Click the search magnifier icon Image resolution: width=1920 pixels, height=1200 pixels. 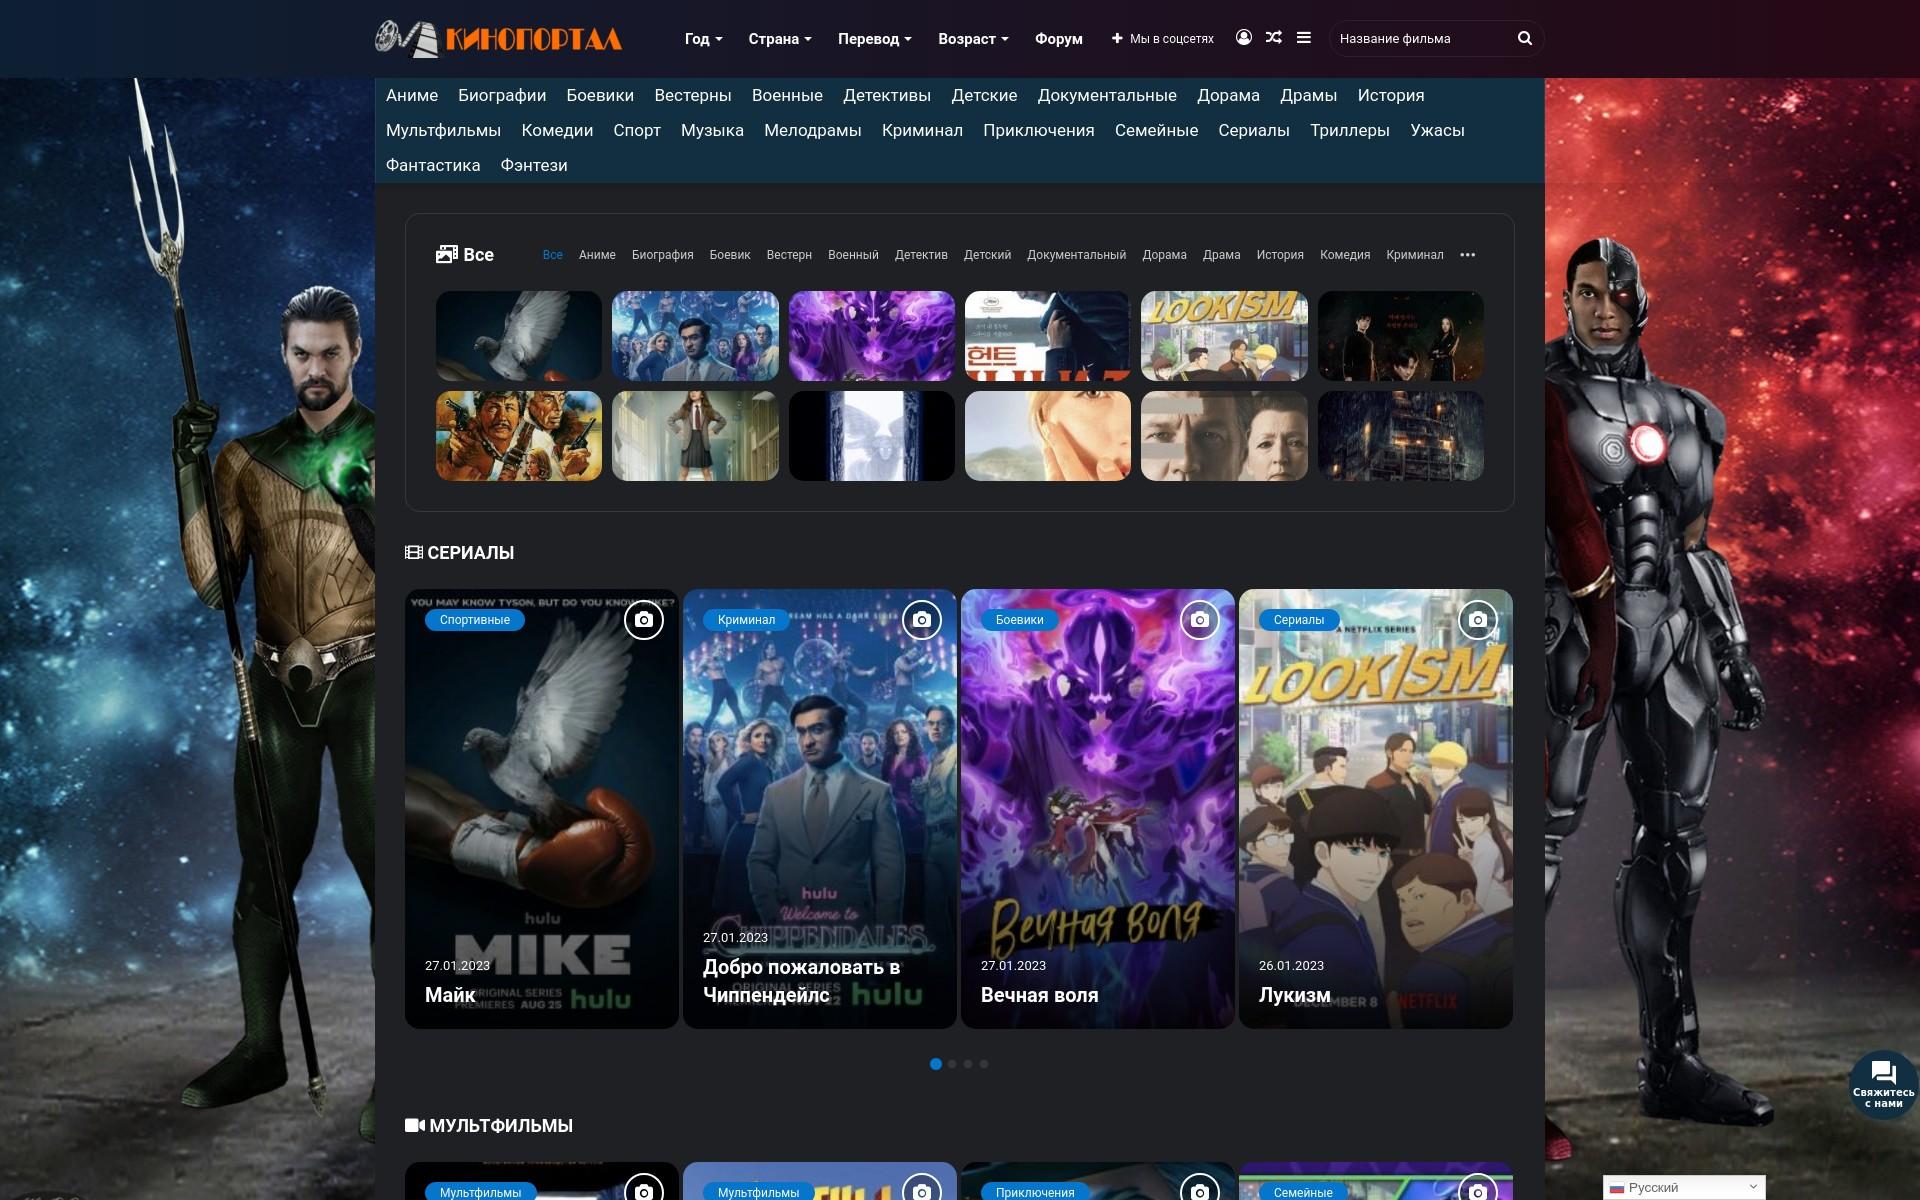tap(1524, 38)
